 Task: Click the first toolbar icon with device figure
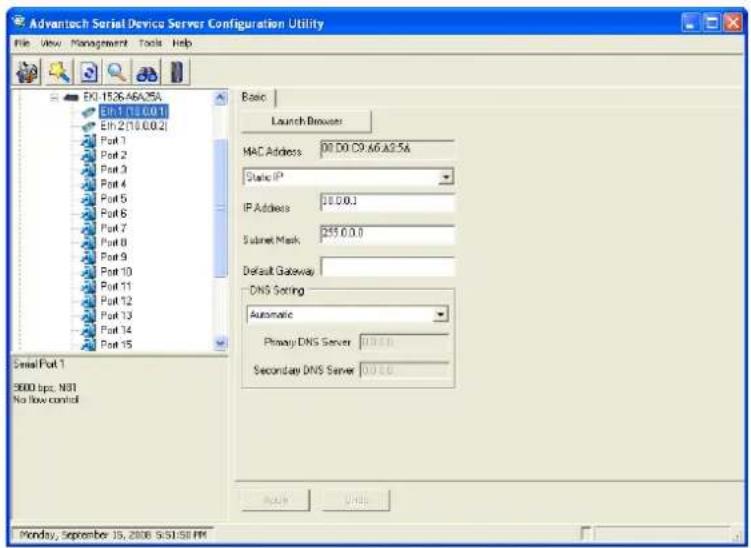click(27, 73)
